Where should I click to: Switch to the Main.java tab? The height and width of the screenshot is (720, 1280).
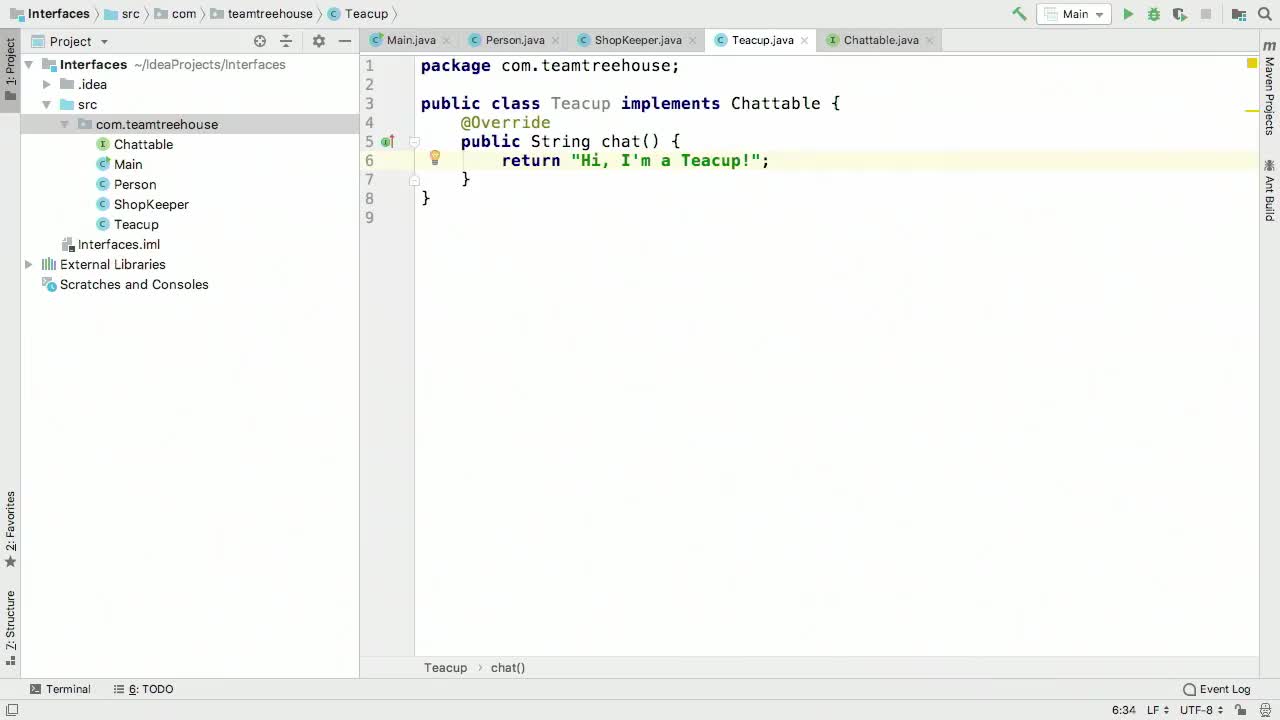pos(411,40)
